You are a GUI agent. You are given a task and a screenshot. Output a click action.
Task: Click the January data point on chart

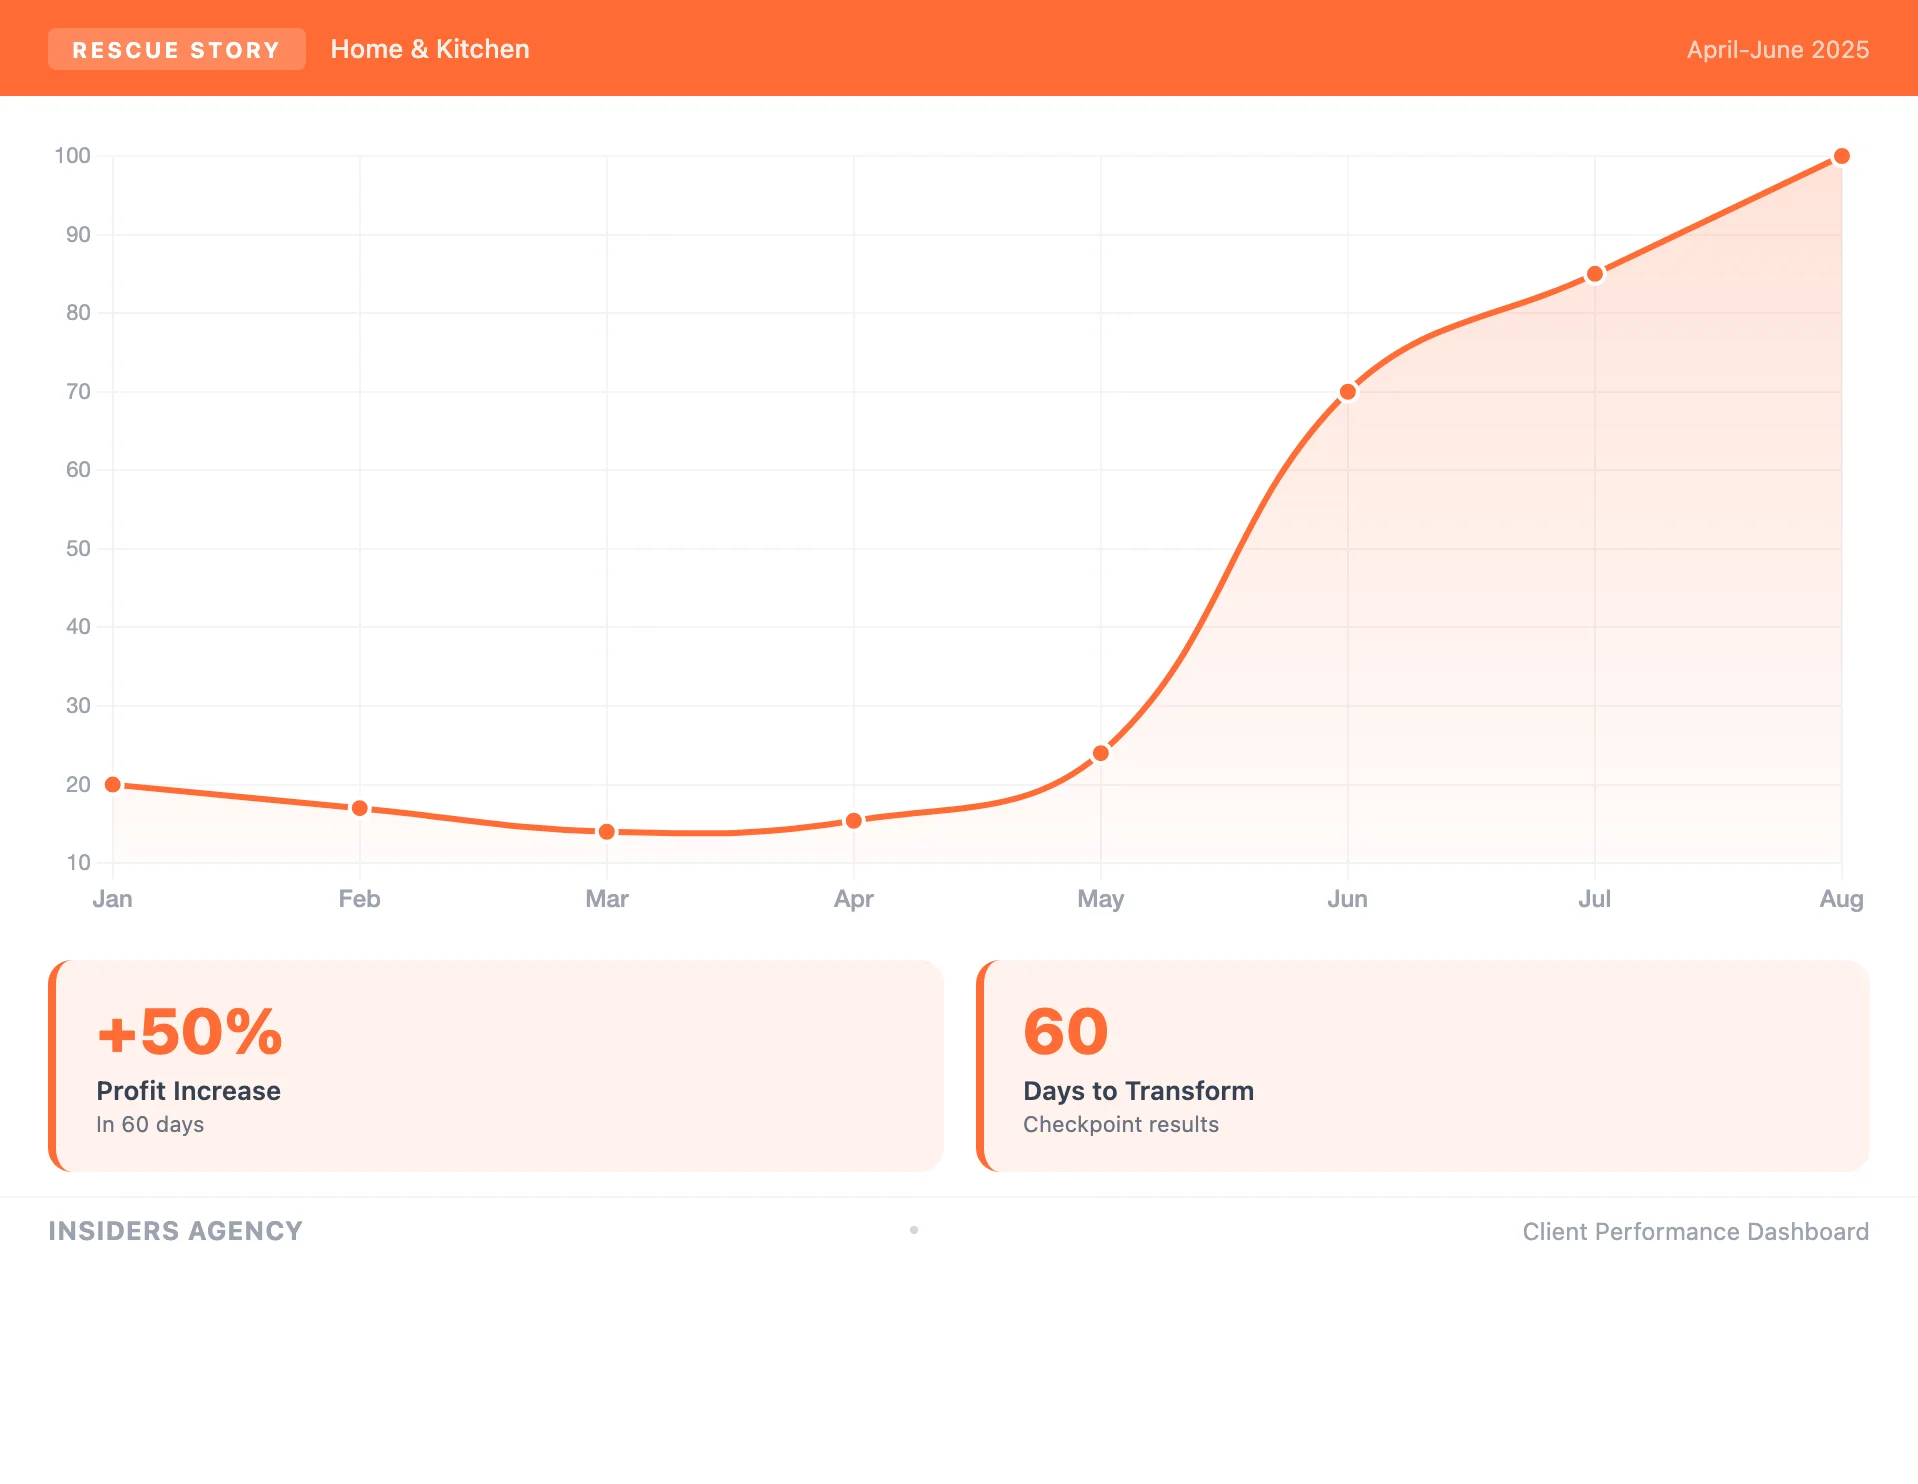(113, 785)
